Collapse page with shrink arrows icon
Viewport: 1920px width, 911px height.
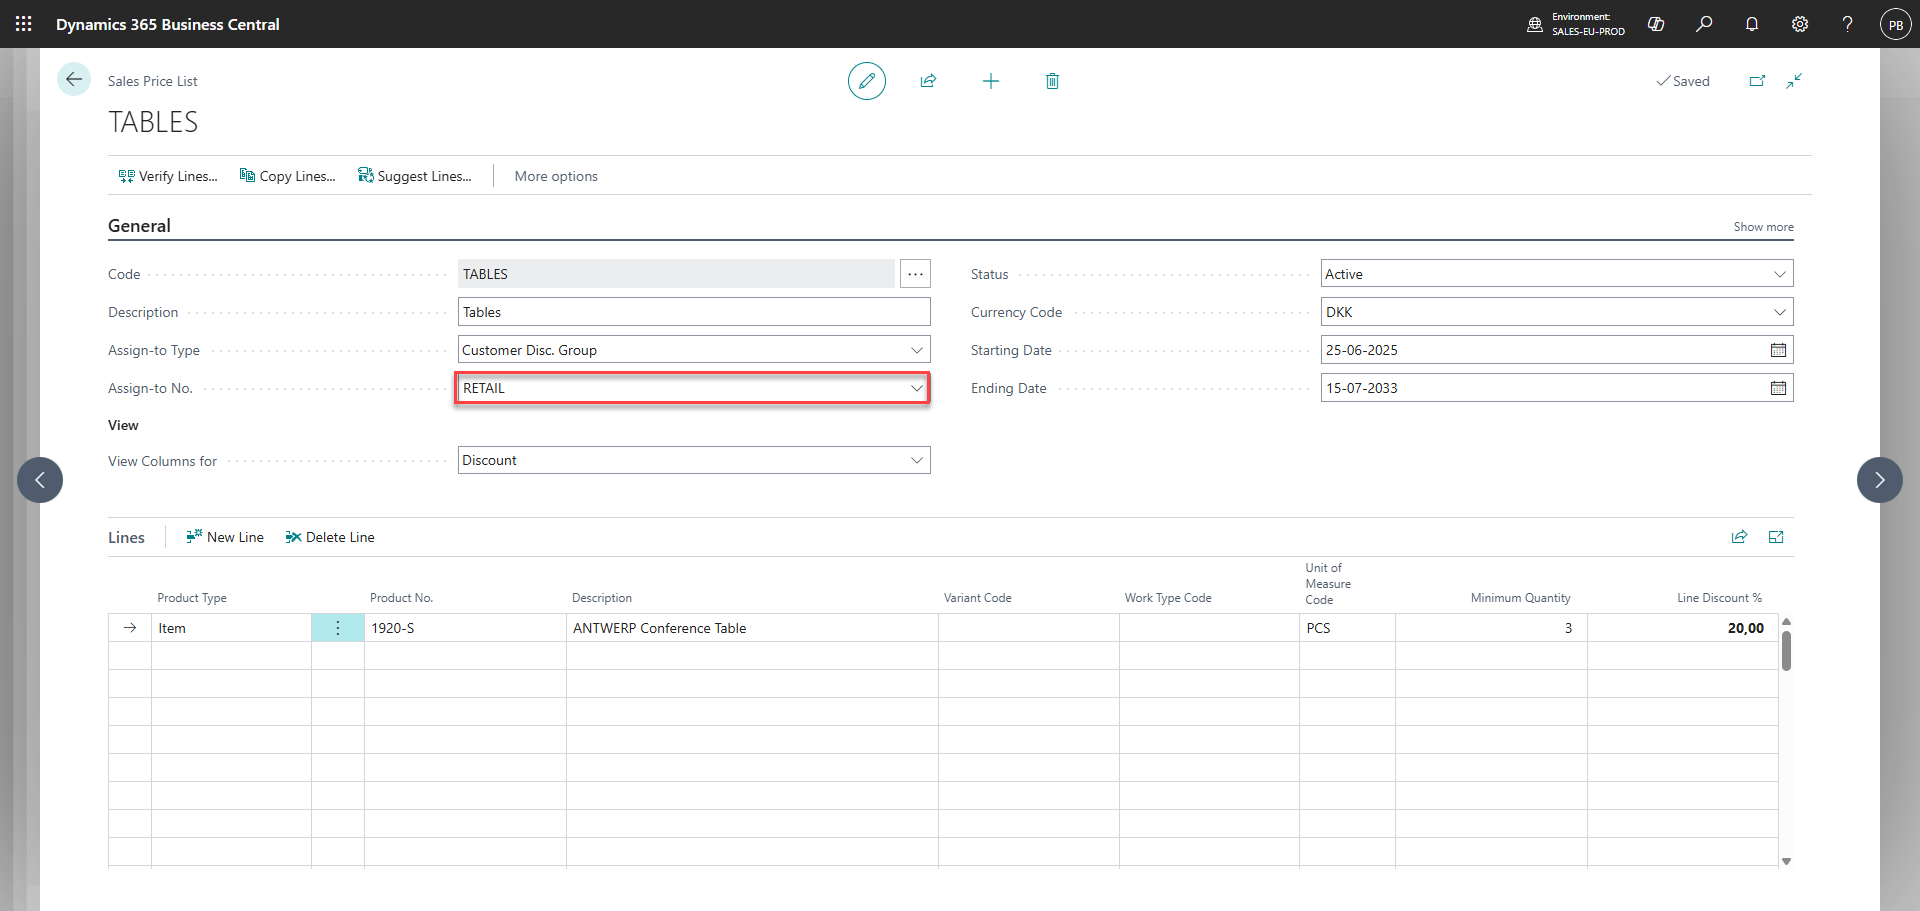coord(1794,81)
